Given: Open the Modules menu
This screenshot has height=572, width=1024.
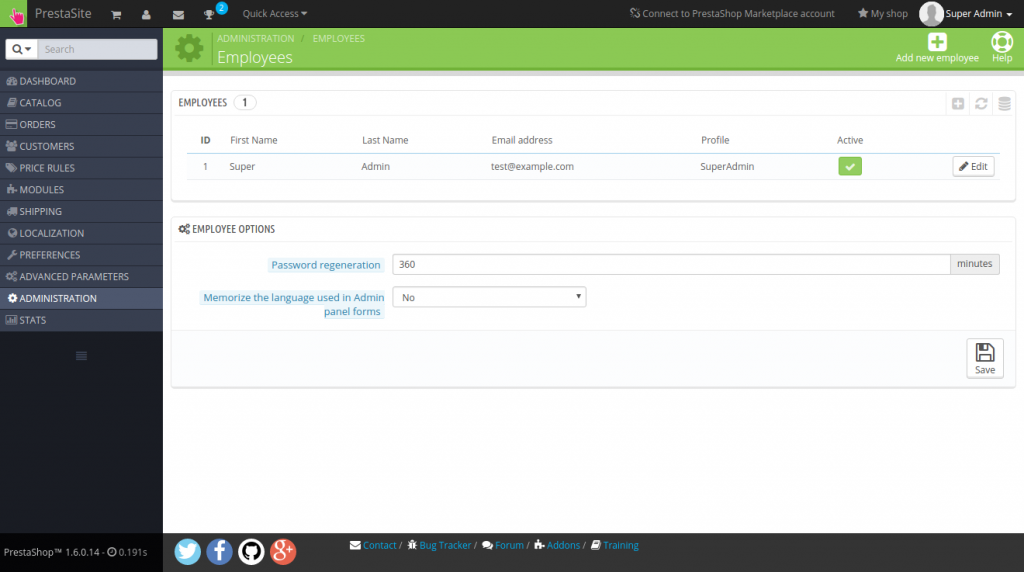Looking at the screenshot, I should pyautogui.click(x=81, y=189).
